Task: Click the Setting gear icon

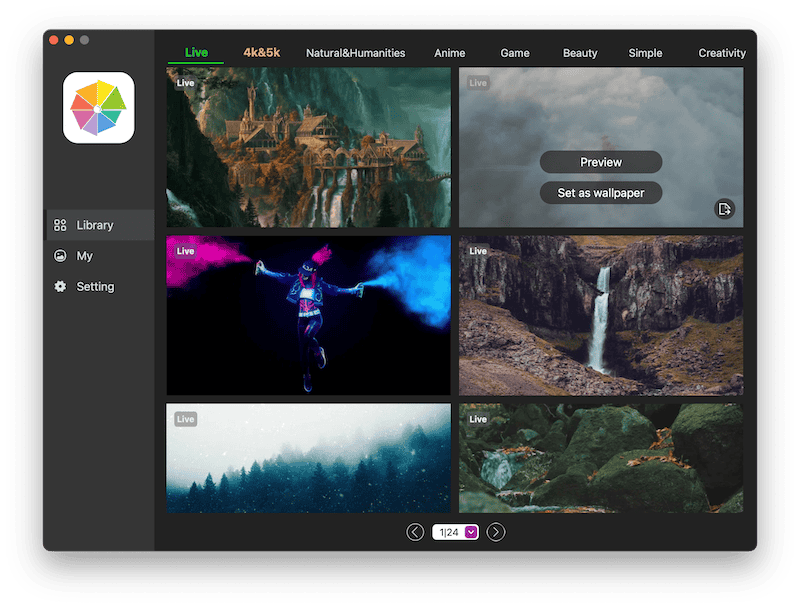Action: 60,287
